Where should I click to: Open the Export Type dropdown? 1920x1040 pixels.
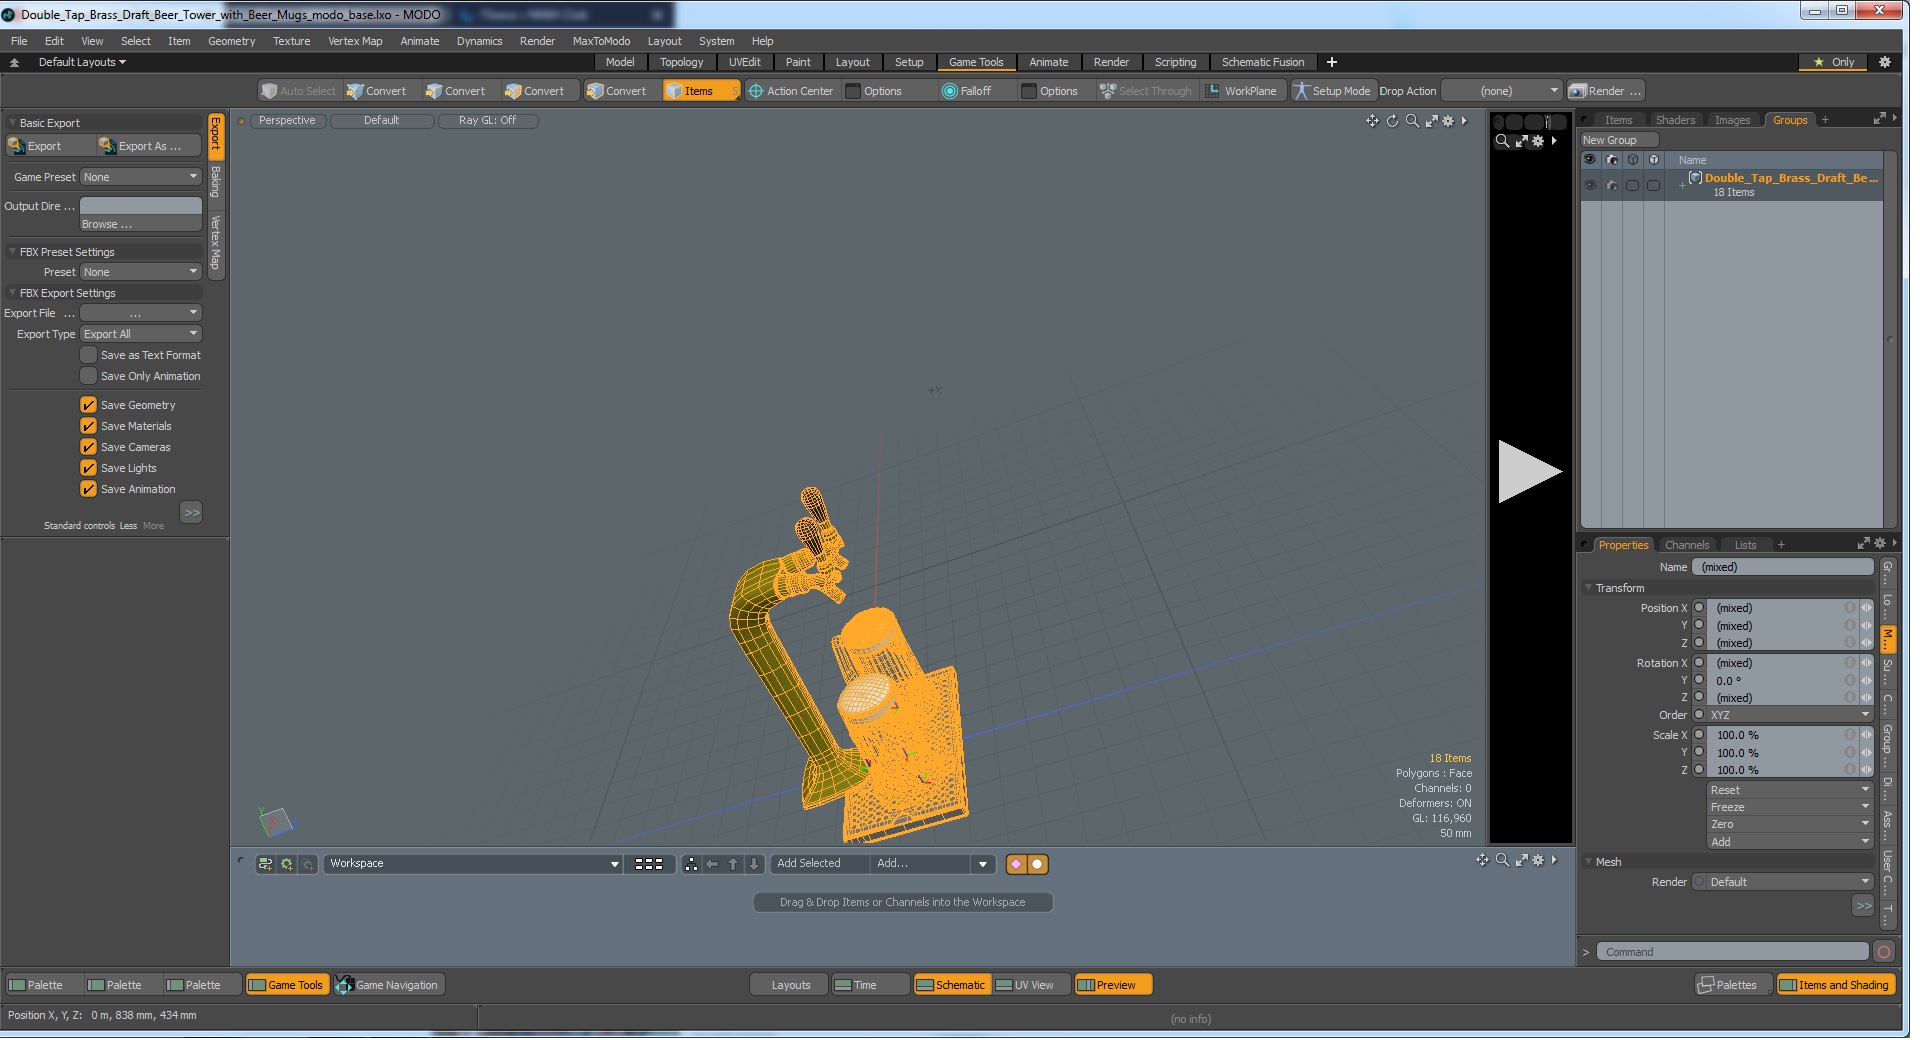tap(141, 334)
